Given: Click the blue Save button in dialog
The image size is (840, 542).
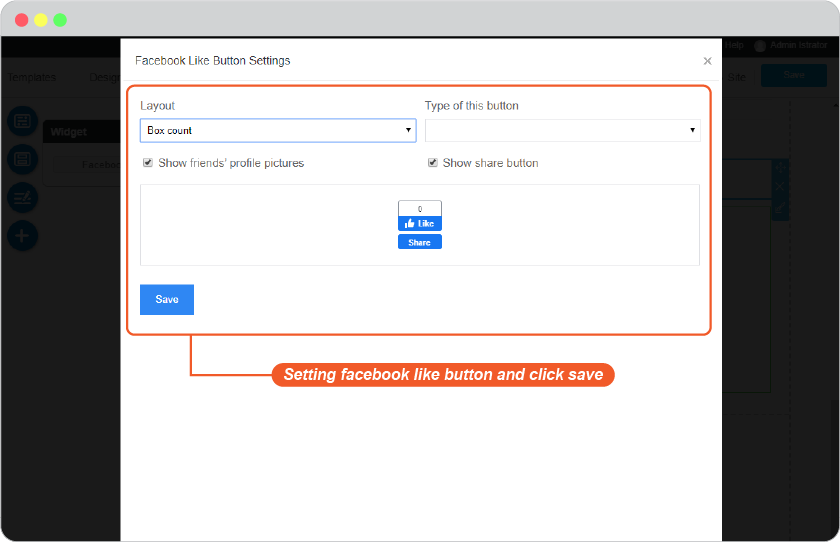Looking at the screenshot, I should pyautogui.click(x=167, y=299).
